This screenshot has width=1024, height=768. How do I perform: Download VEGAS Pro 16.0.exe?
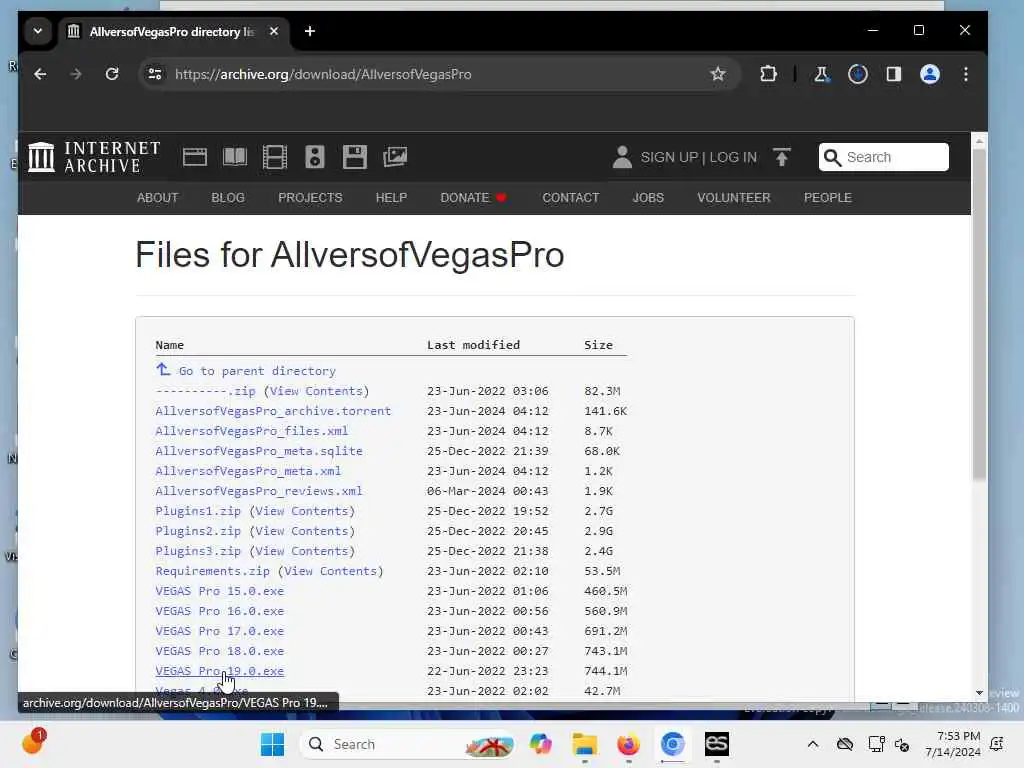(219, 611)
